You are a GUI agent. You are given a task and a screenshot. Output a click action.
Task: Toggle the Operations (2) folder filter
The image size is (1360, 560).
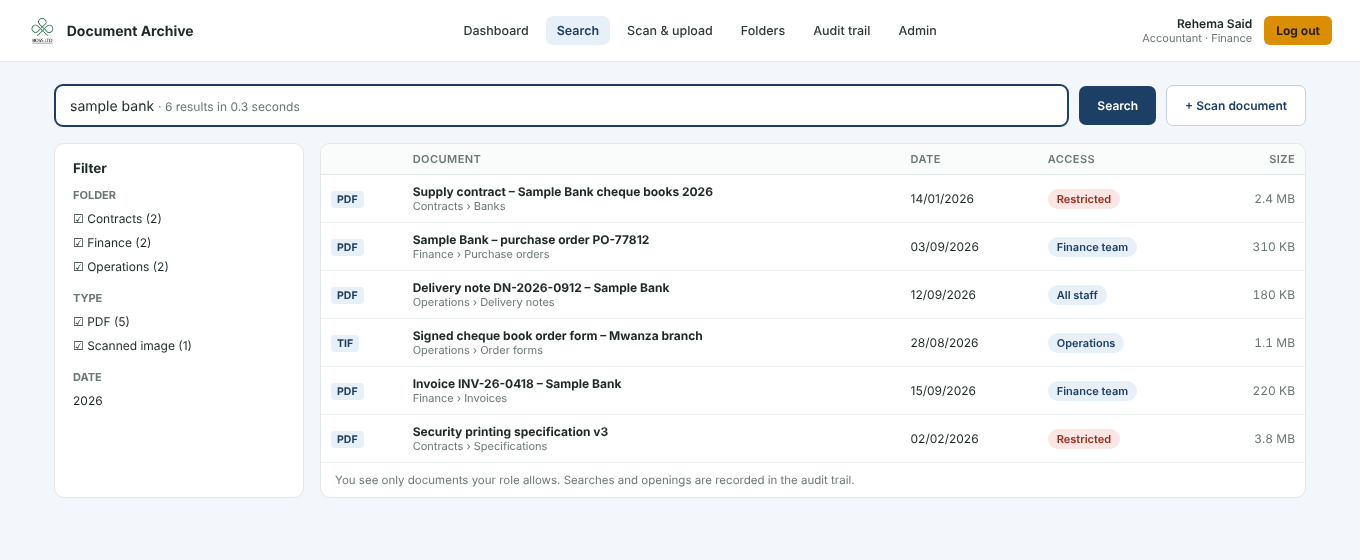(121, 267)
